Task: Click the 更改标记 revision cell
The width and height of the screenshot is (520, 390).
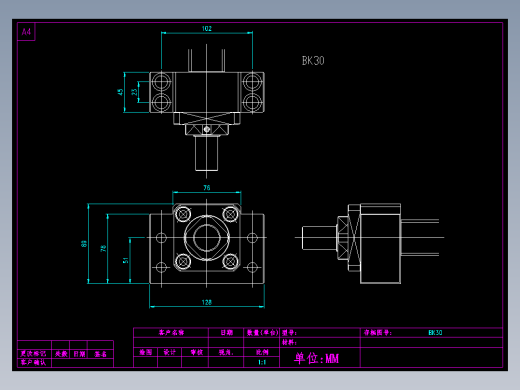Action: (x=33, y=354)
